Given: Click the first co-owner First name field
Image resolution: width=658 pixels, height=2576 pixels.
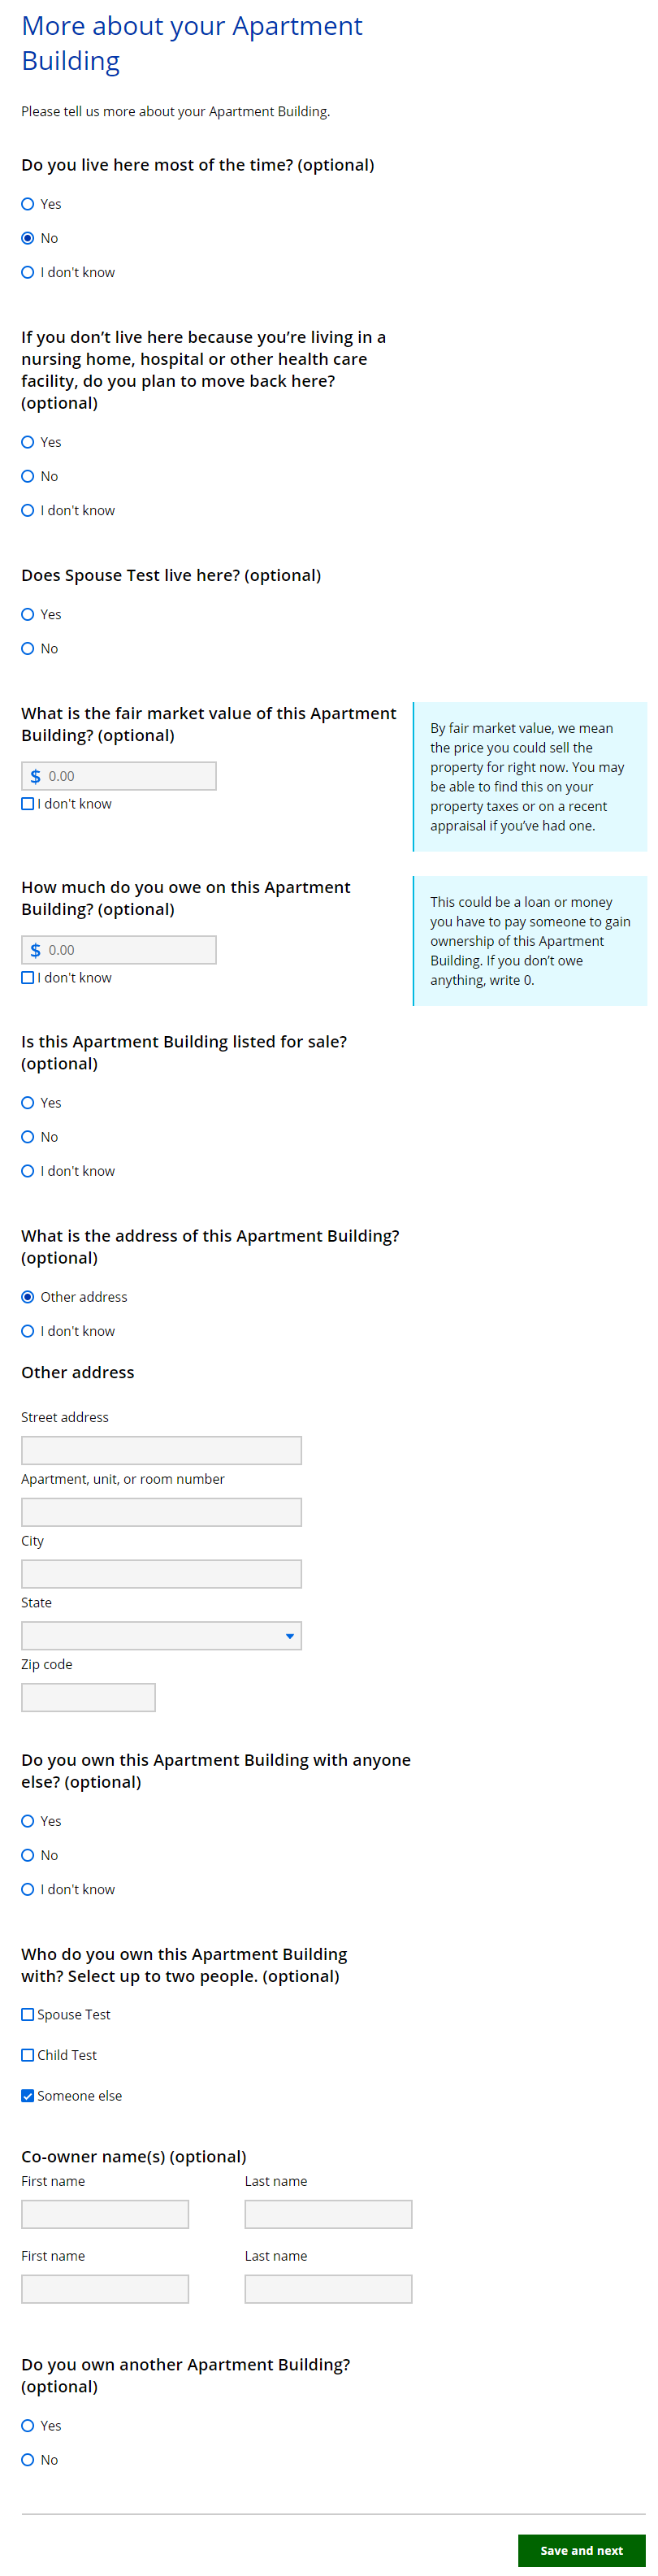Looking at the screenshot, I should pyautogui.click(x=105, y=2214).
